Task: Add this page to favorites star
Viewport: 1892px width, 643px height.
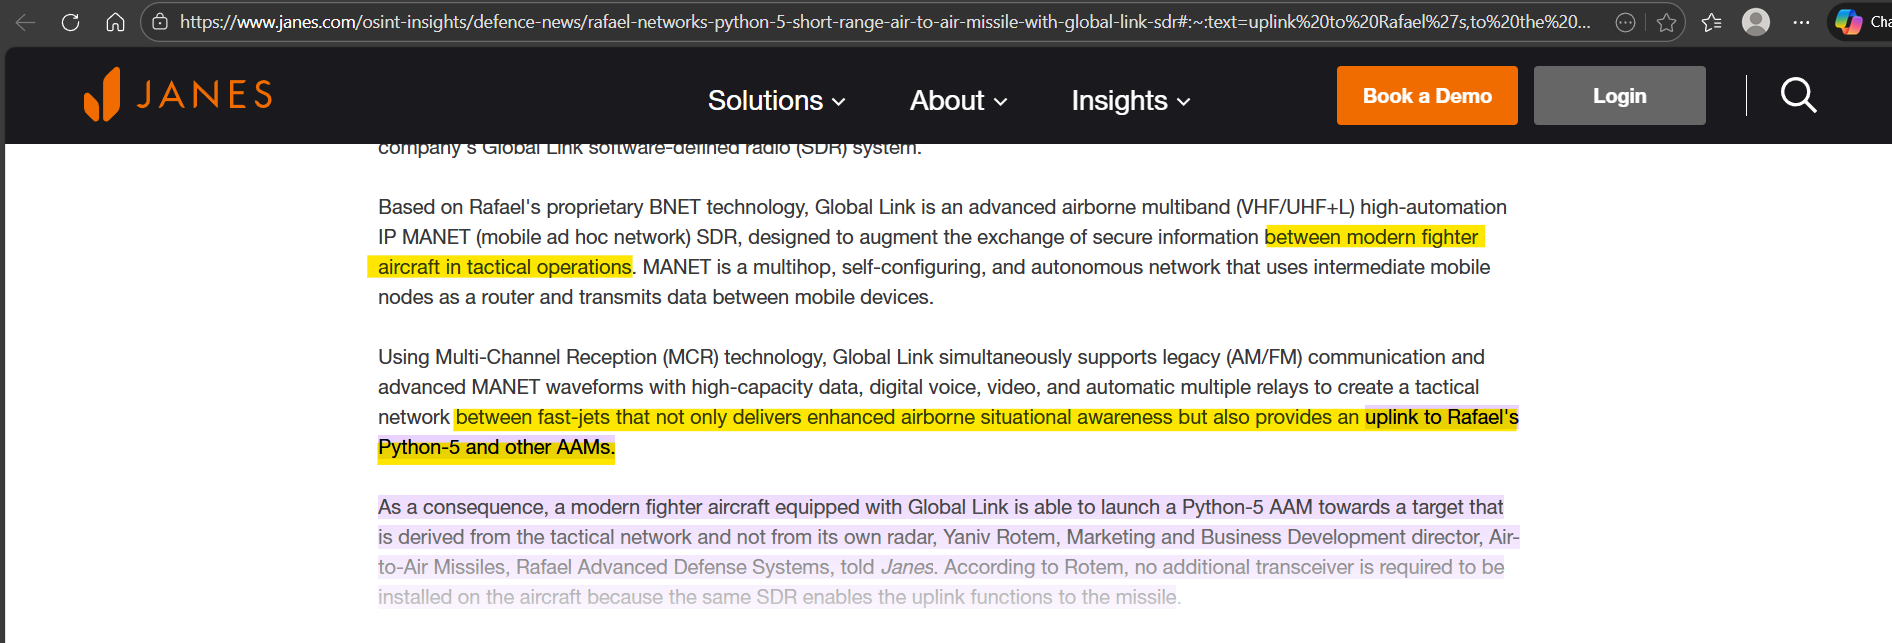Action: click(1666, 22)
